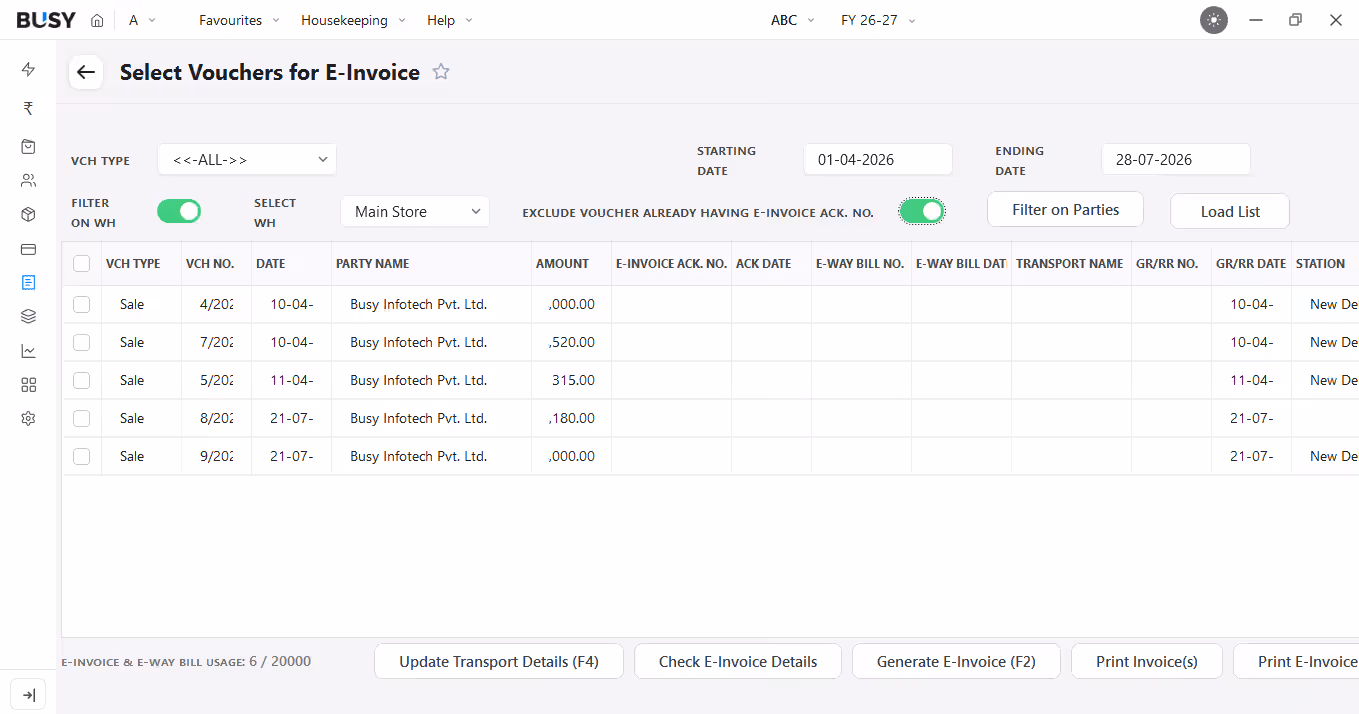Image resolution: width=1359 pixels, height=714 pixels.
Task: Open the line chart reports icon
Action: (28, 351)
